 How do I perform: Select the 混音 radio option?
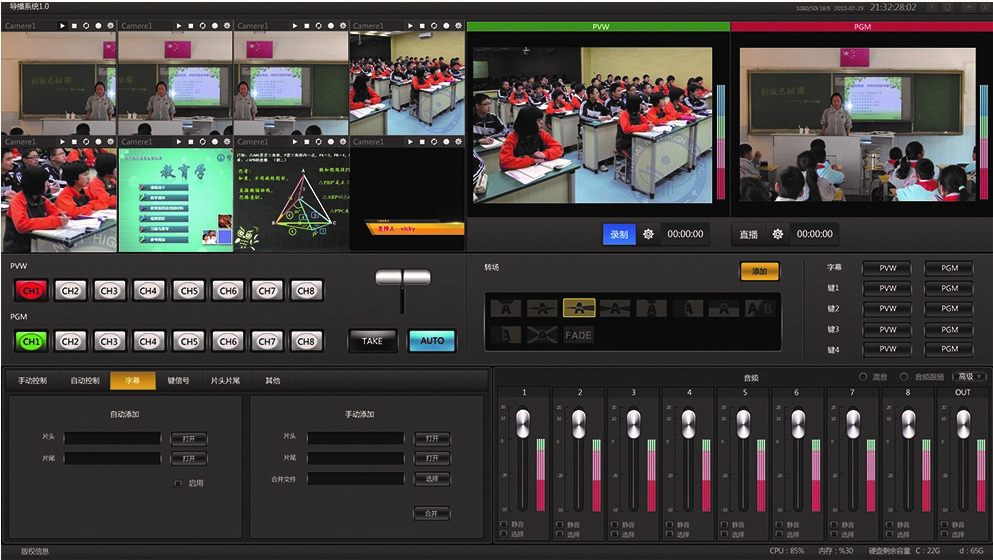(864, 377)
